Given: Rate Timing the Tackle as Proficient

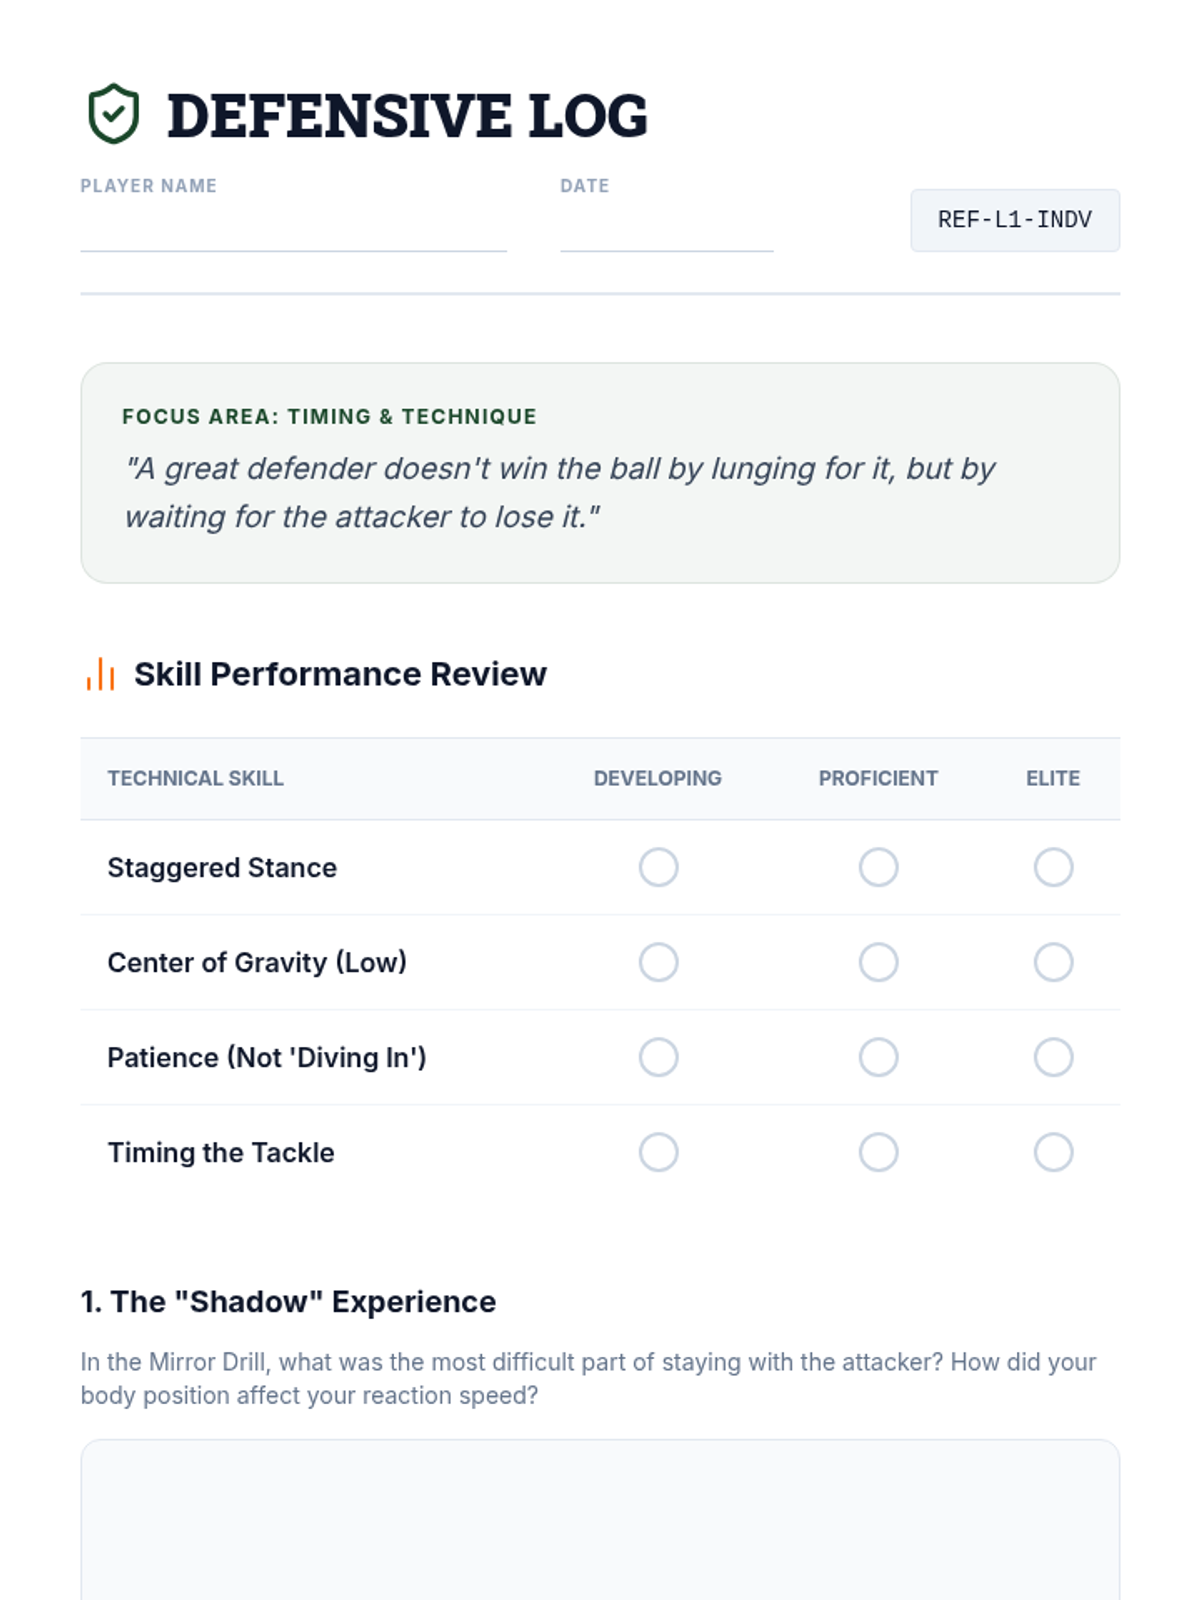Looking at the screenshot, I should [878, 1152].
